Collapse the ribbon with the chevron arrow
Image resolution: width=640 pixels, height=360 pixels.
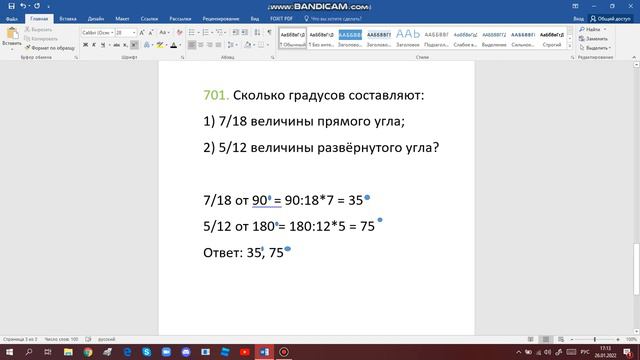pyautogui.click(x=634, y=58)
